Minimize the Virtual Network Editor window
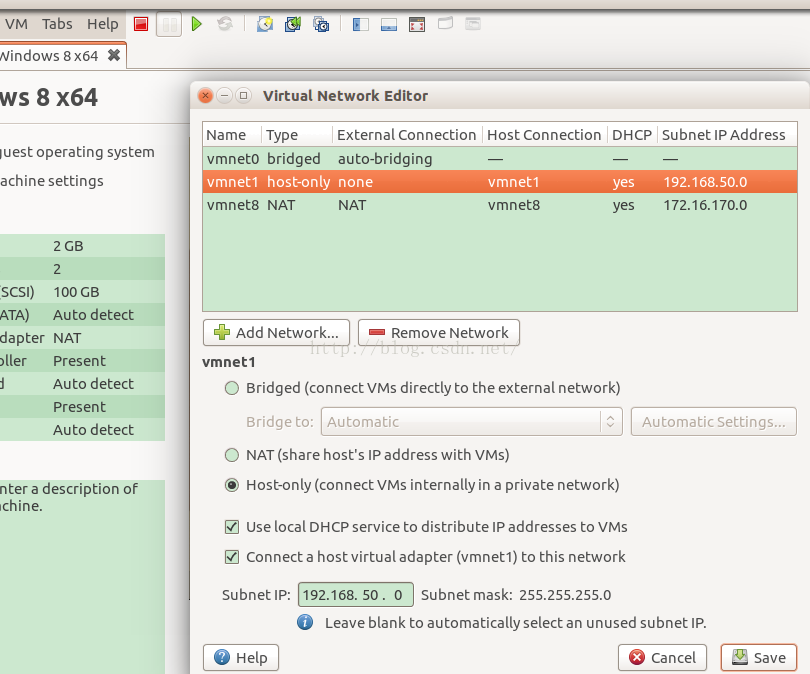The height and width of the screenshot is (674, 810). click(x=224, y=96)
